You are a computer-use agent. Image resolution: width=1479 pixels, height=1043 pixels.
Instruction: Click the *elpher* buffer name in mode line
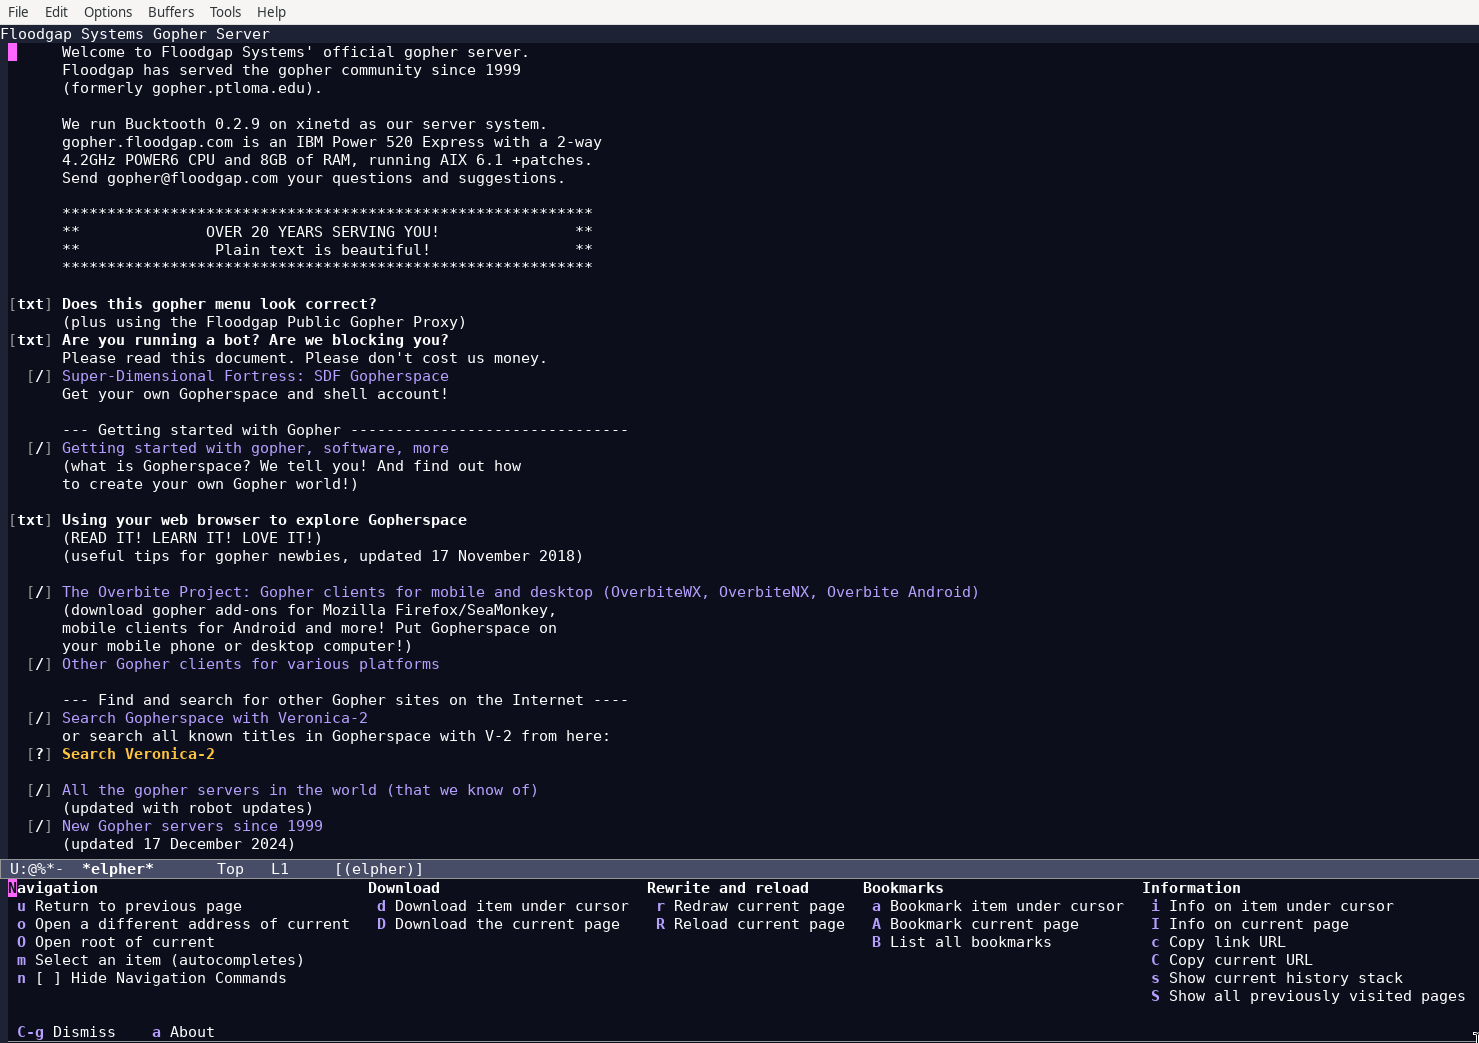(x=119, y=868)
